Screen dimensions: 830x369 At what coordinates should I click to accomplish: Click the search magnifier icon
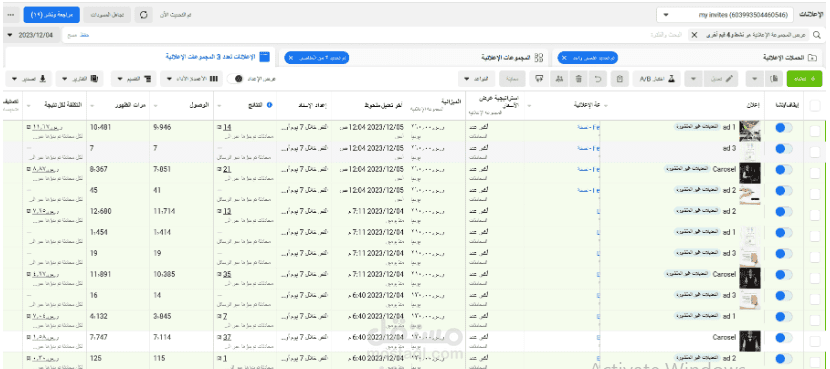point(817,35)
